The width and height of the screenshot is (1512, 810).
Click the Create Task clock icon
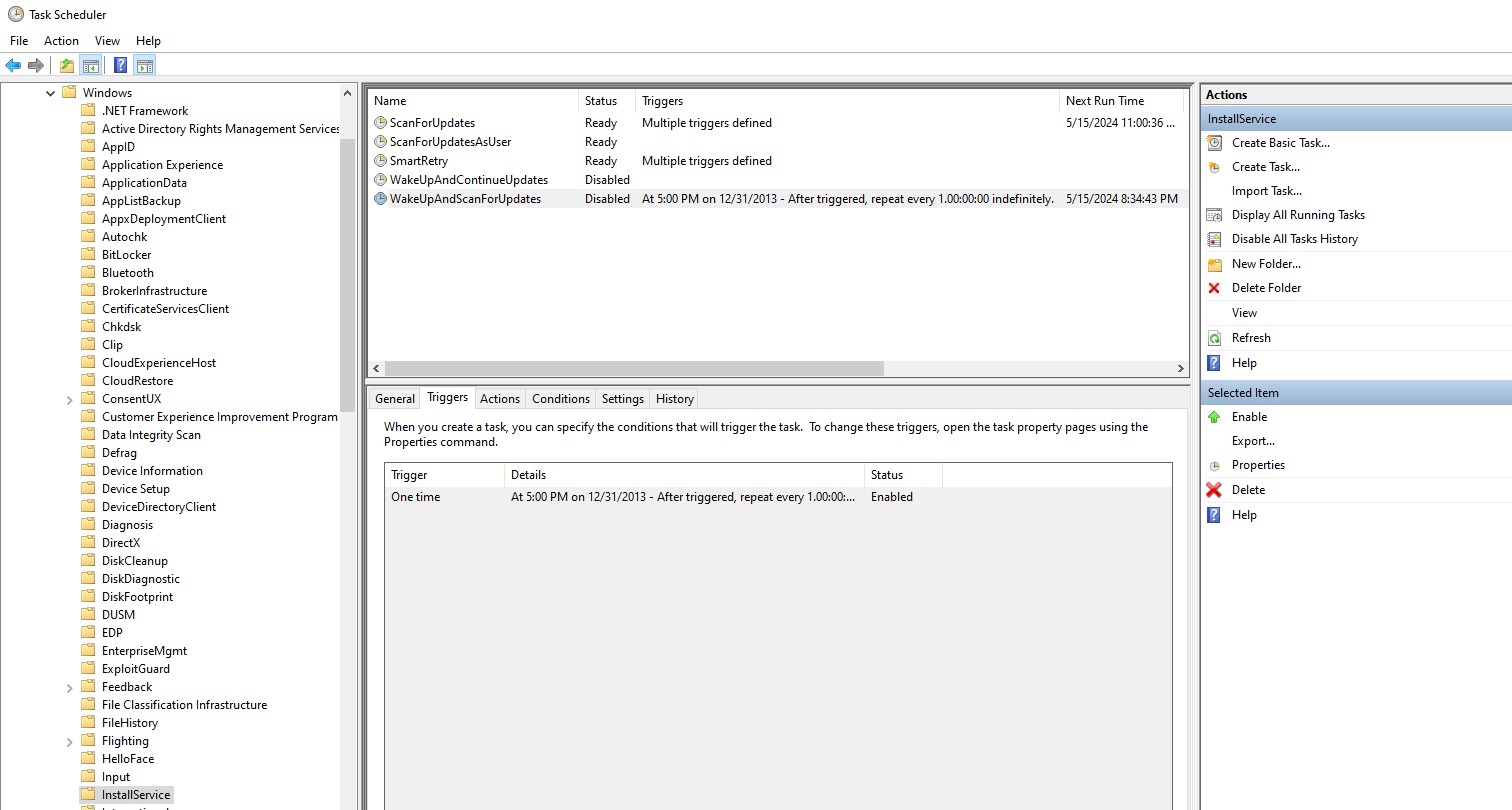click(1213, 166)
